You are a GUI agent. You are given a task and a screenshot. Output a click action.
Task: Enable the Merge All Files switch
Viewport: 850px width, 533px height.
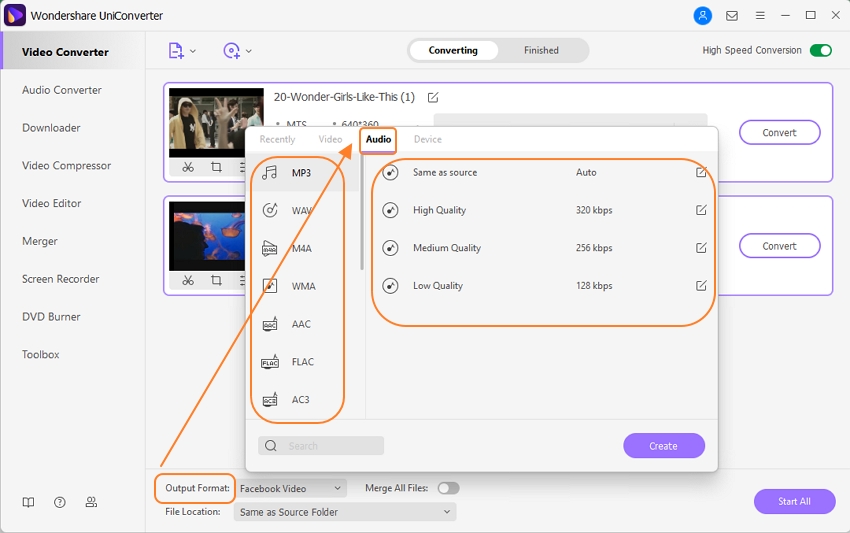click(448, 488)
